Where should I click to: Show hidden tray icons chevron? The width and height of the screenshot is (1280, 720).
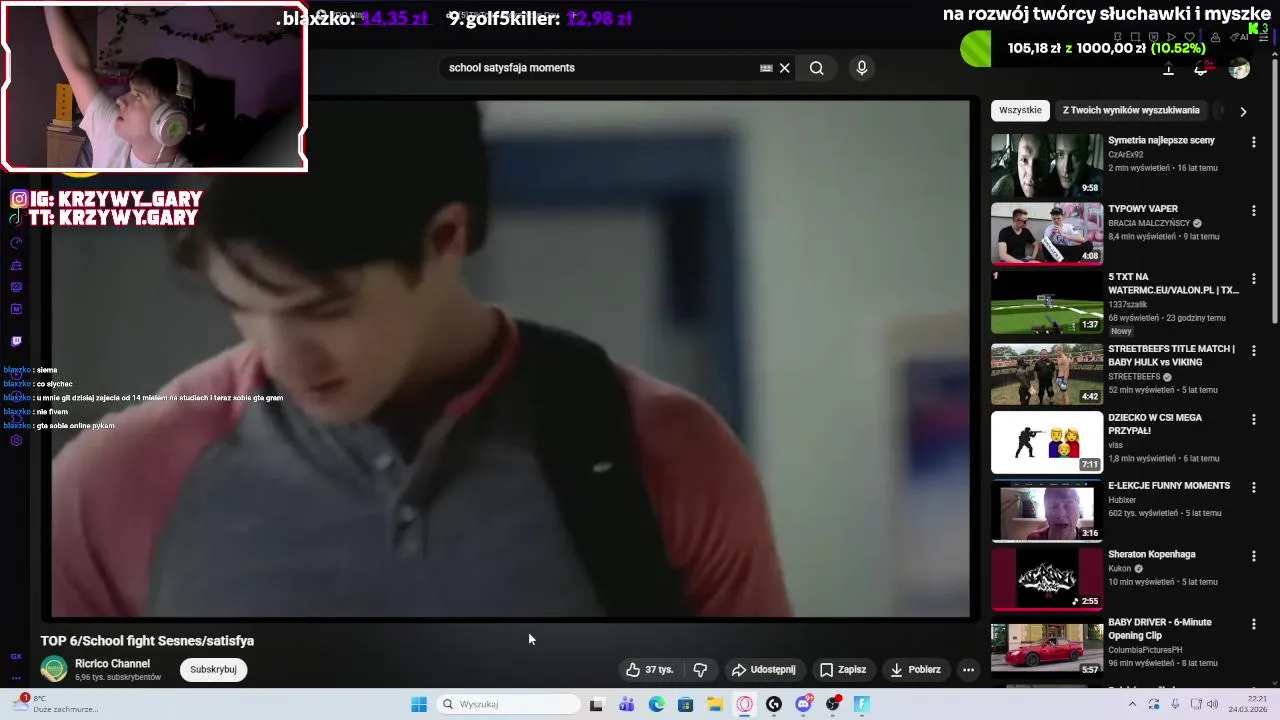[x=1132, y=704]
